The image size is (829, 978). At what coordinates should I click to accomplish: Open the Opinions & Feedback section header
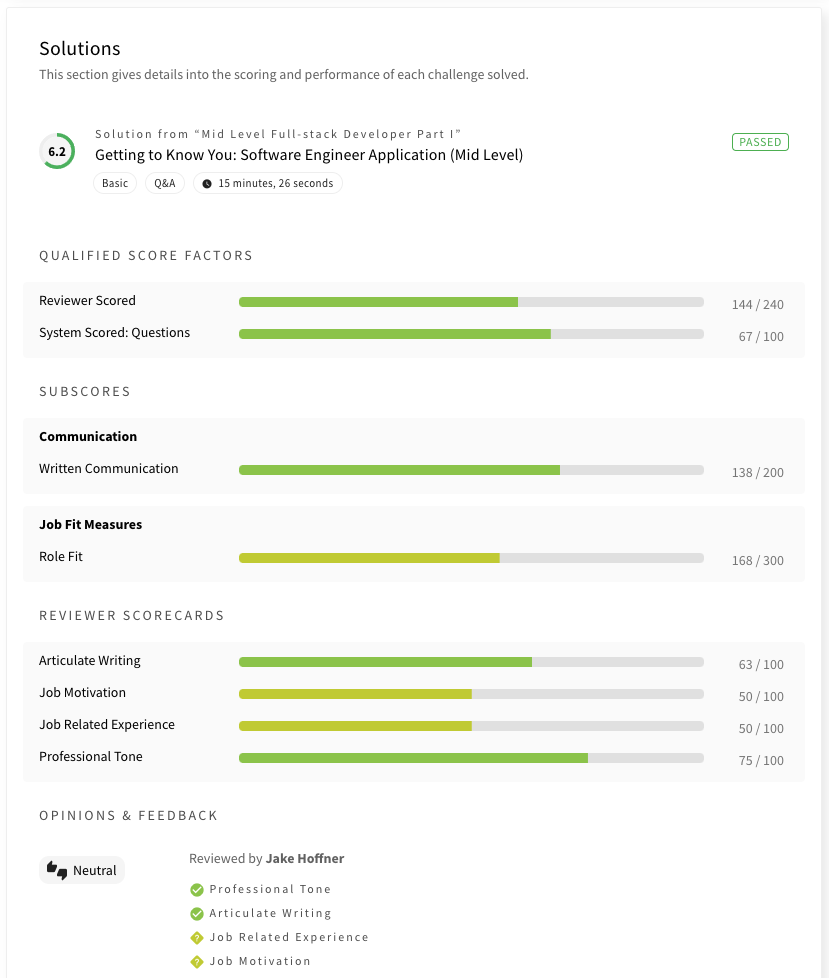pyautogui.click(x=128, y=815)
